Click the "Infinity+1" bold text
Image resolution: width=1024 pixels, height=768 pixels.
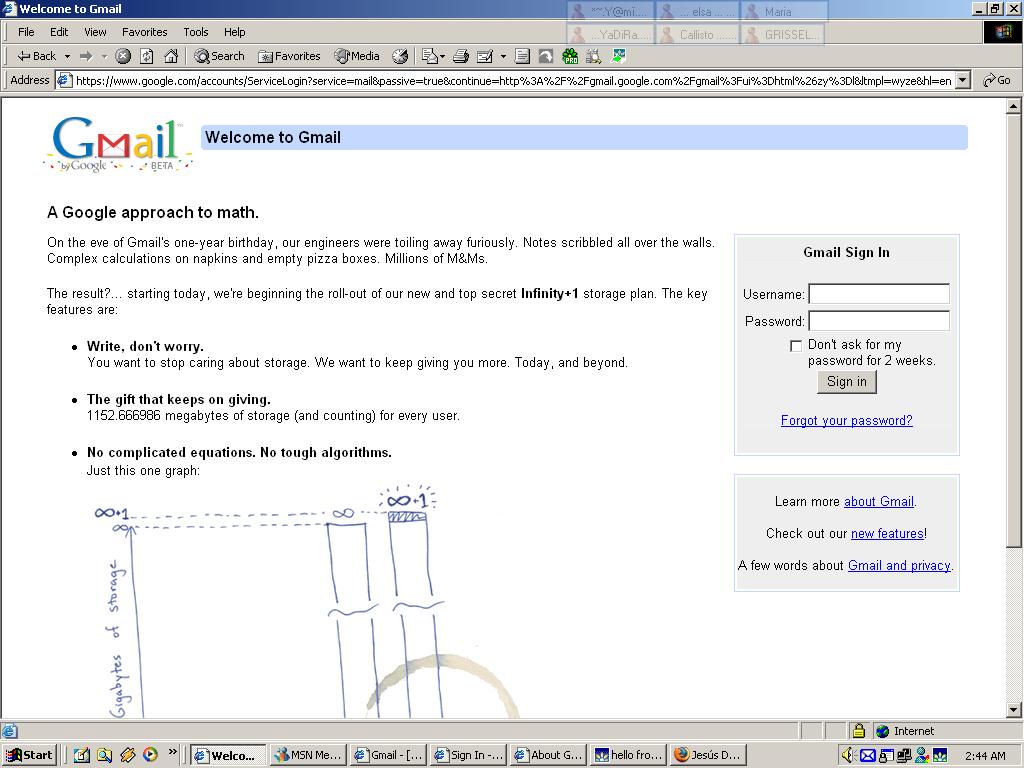(549, 293)
